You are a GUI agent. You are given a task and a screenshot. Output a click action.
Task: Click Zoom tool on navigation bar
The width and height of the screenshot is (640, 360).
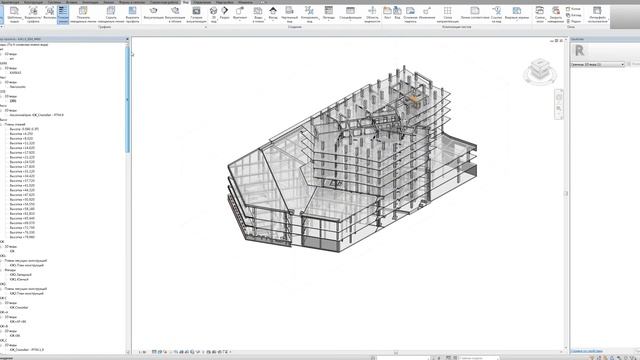pyautogui.click(x=559, y=109)
